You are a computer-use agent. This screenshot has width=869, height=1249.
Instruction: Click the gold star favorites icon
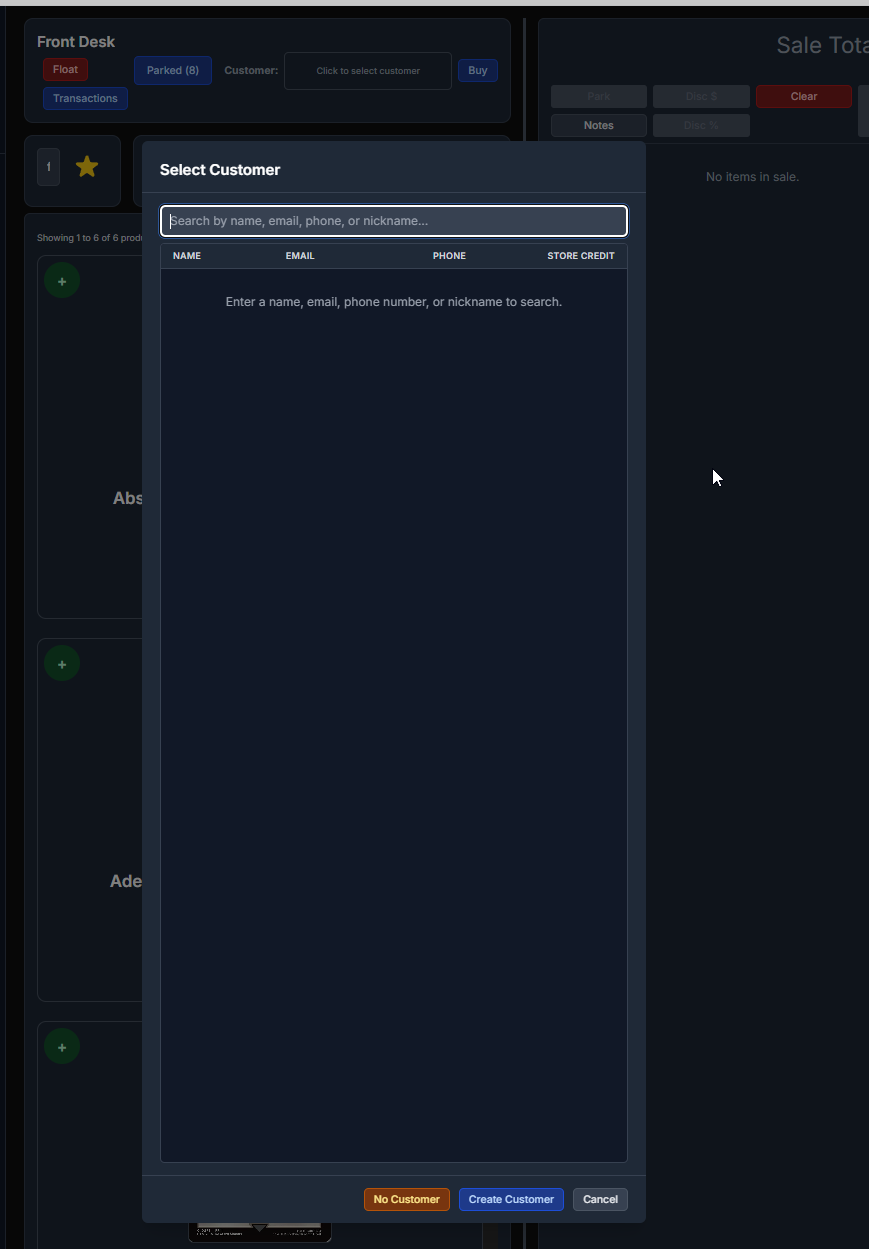click(x=87, y=167)
